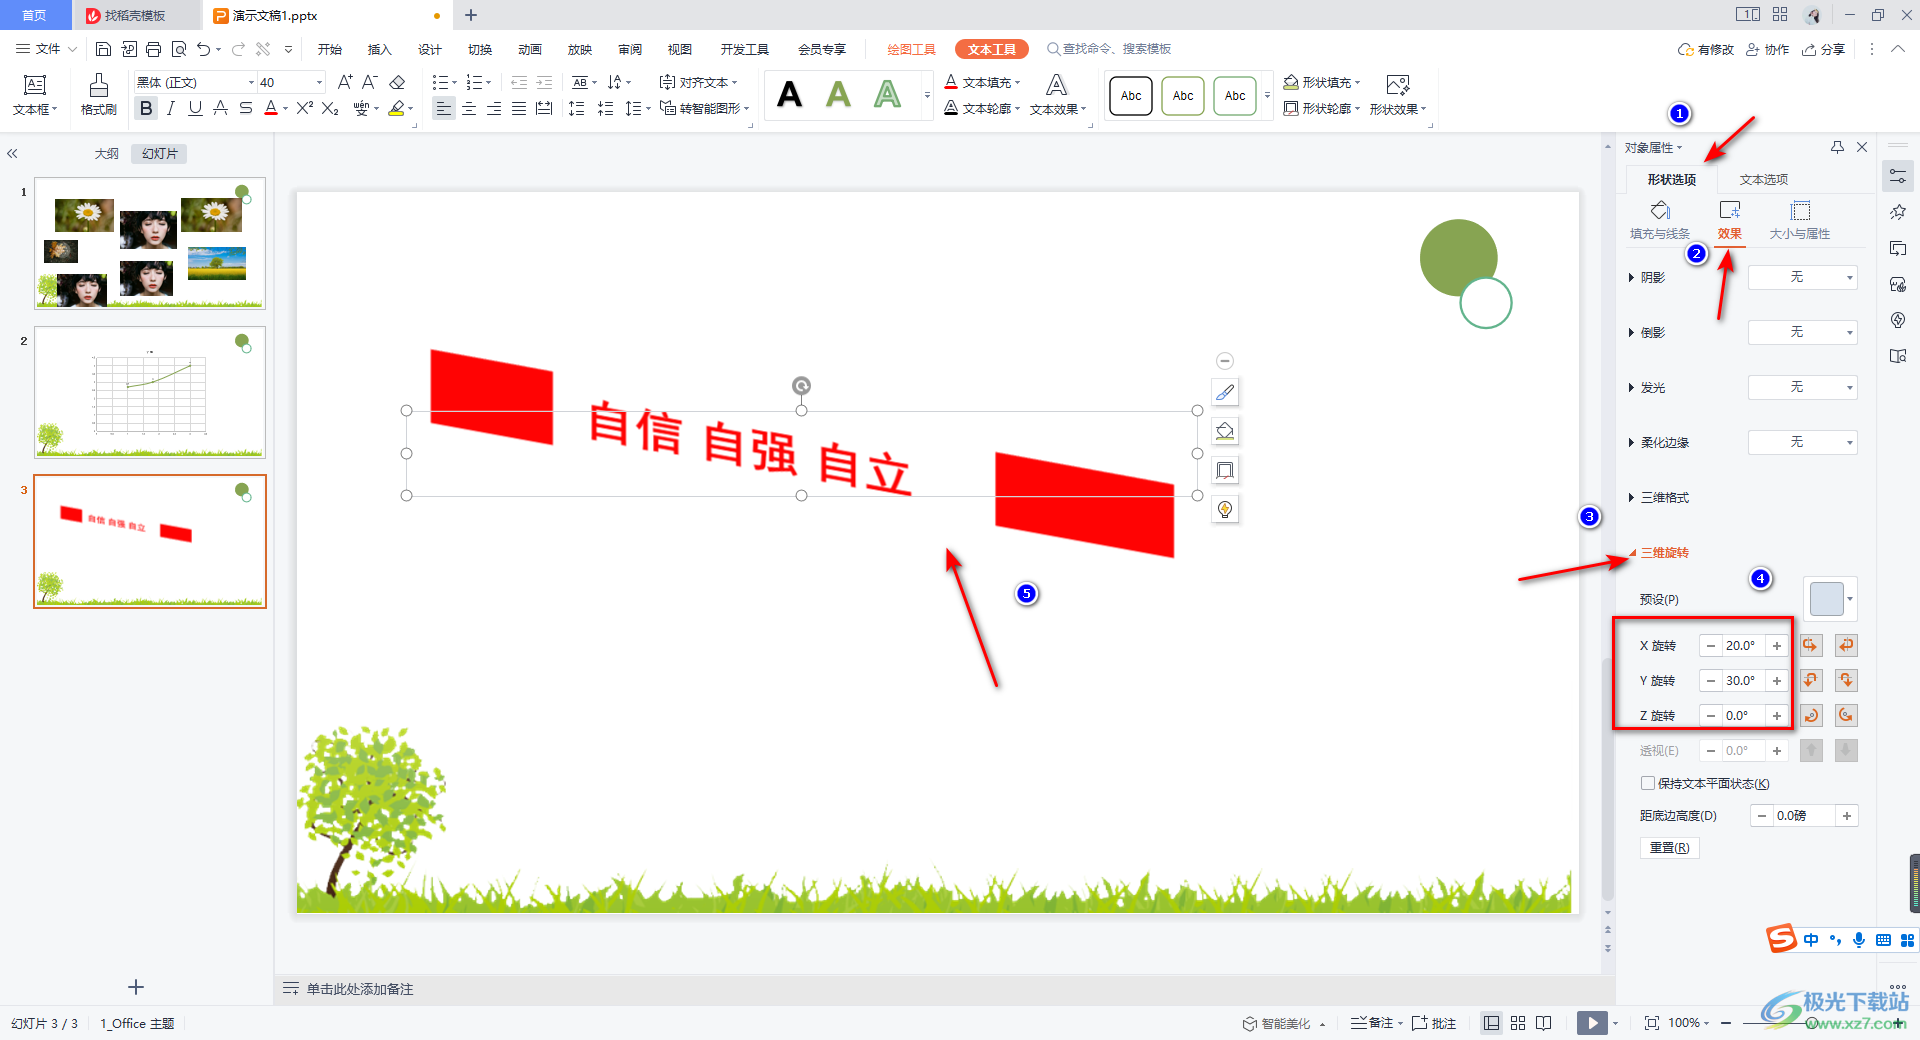
Task: Open Size and Properties options
Action: point(1800,220)
